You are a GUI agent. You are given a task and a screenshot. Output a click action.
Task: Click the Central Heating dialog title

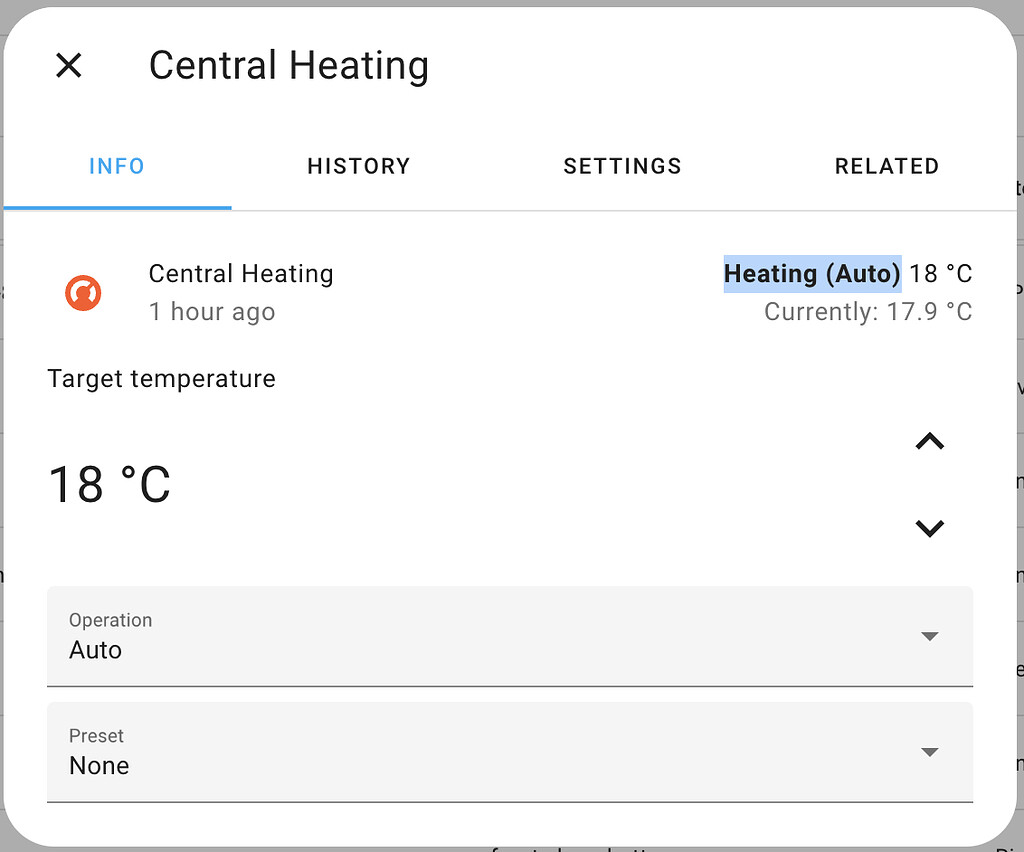tap(288, 65)
